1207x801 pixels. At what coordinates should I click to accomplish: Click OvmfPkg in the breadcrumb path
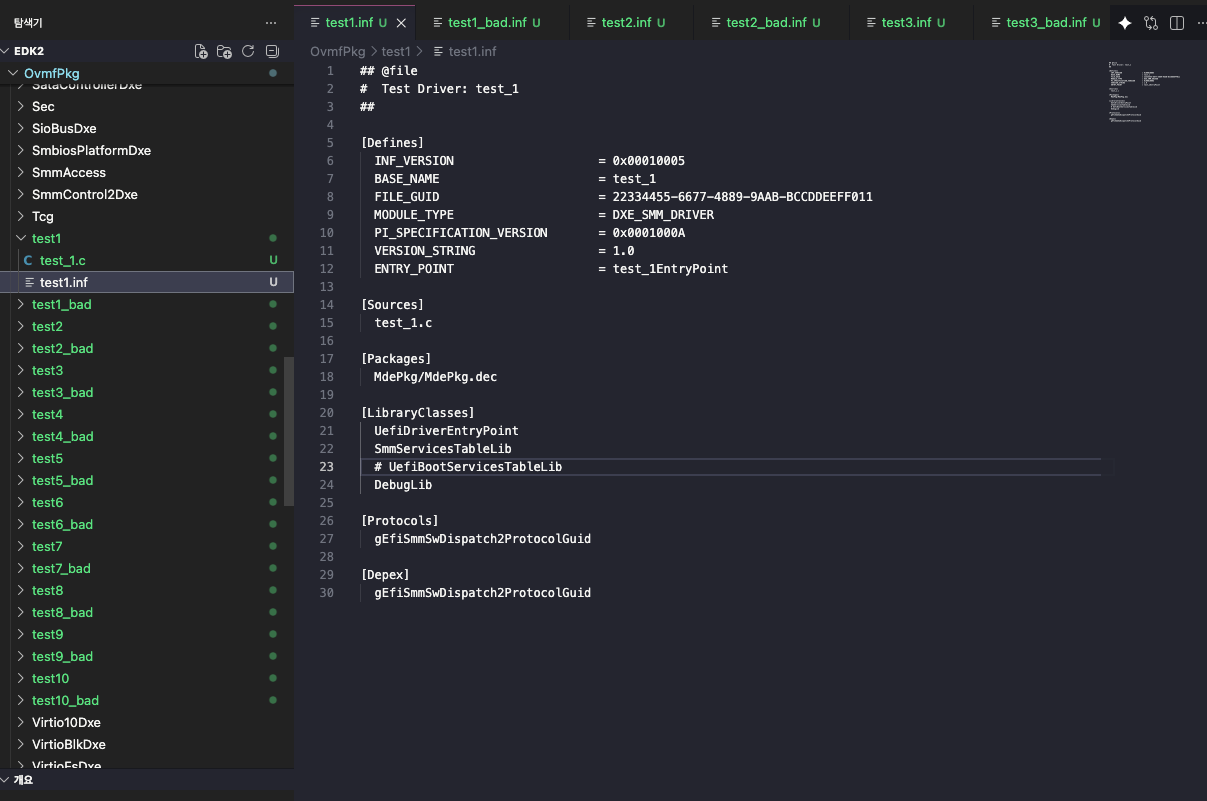pyautogui.click(x=337, y=51)
